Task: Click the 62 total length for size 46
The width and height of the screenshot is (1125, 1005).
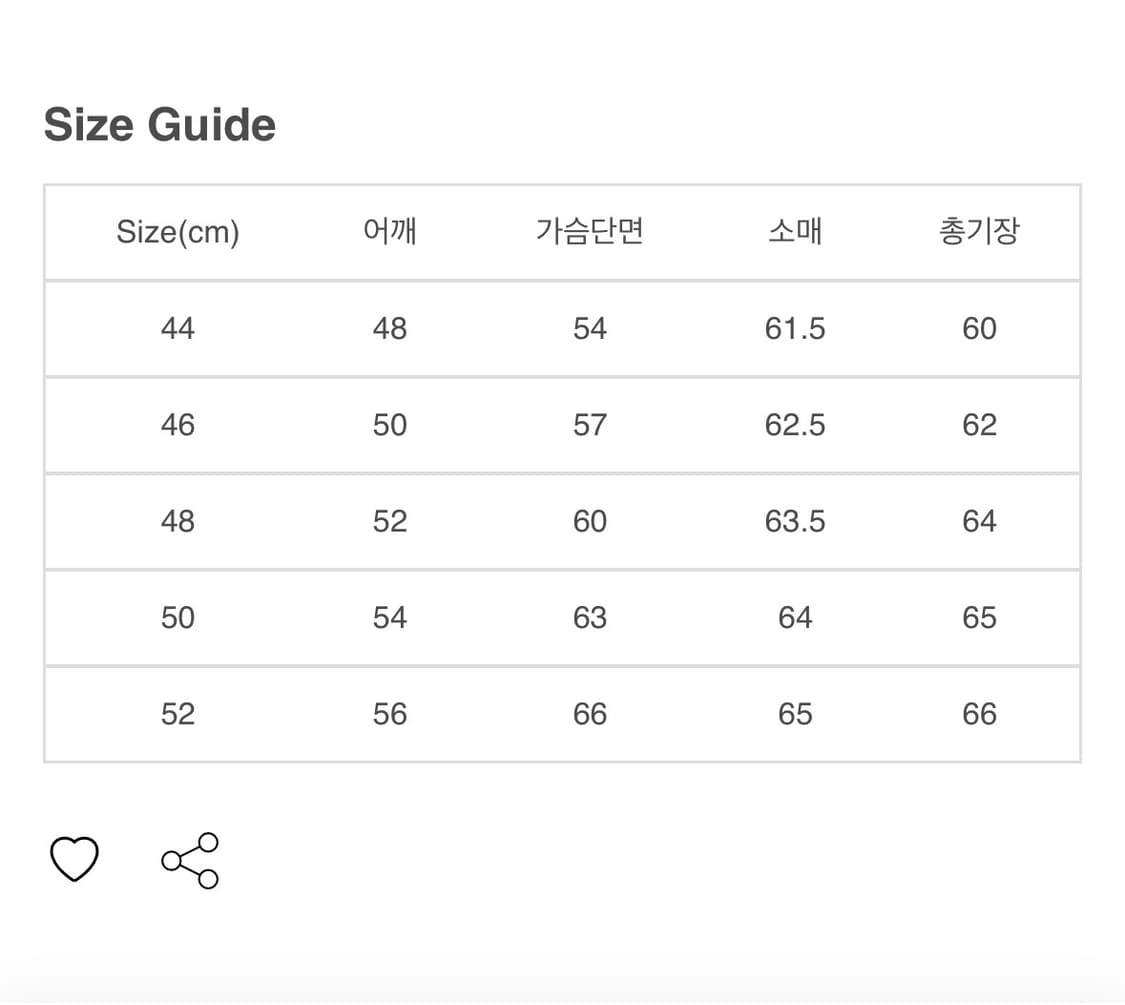Action: coord(980,424)
